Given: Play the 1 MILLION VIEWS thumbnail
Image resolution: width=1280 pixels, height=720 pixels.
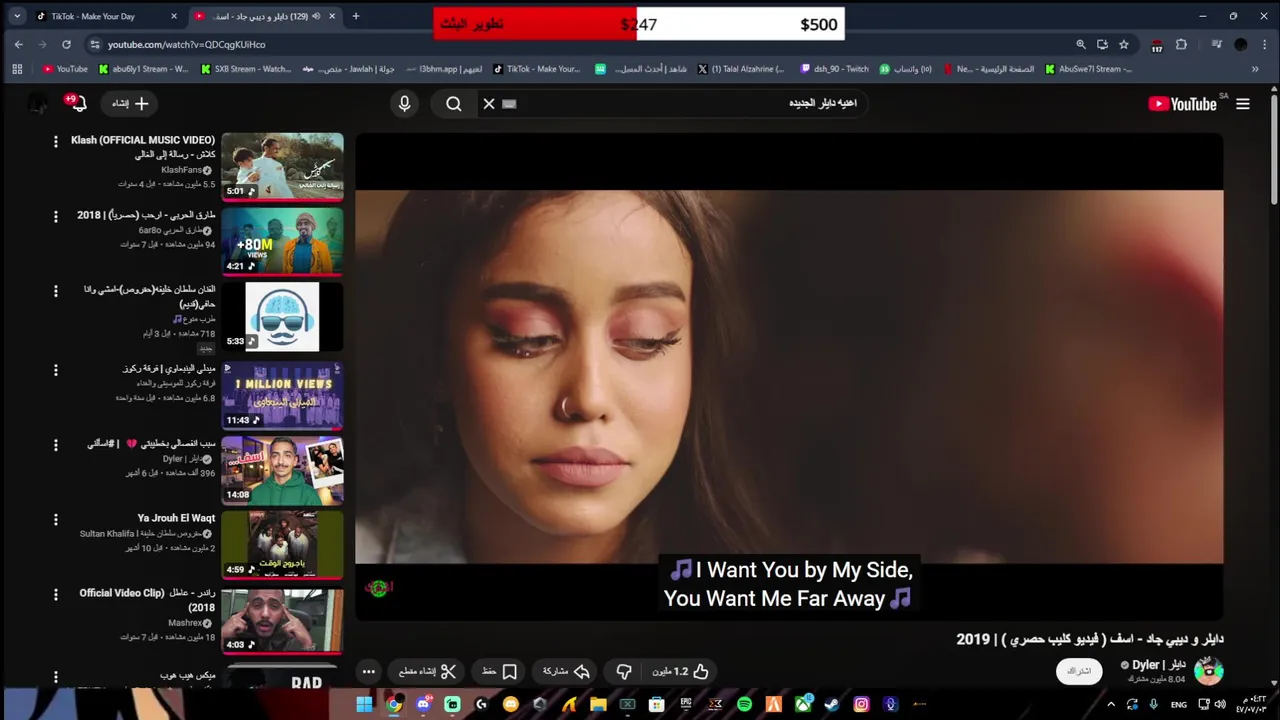Looking at the screenshot, I should (x=282, y=394).
